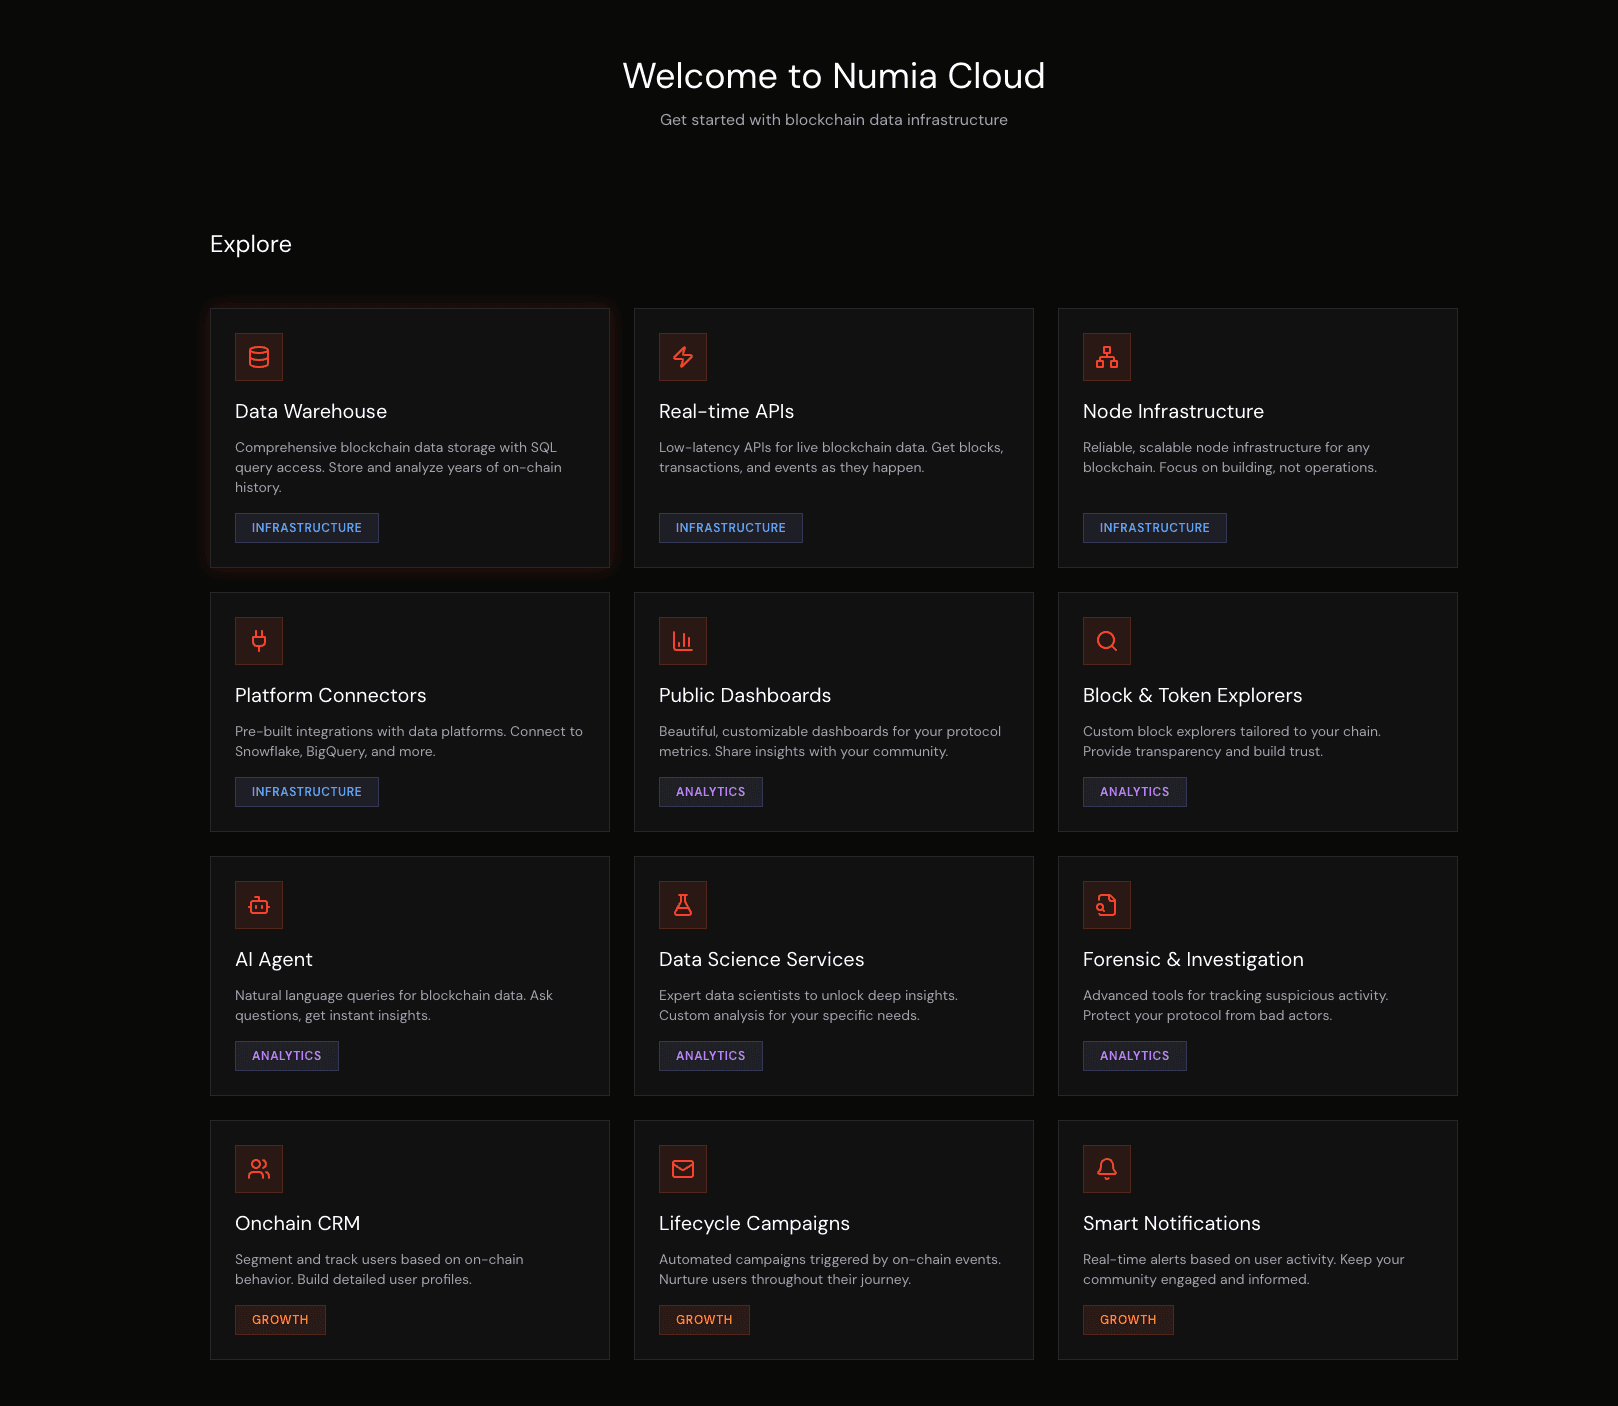Click the AI Agent card description text

click(394, 1005)
